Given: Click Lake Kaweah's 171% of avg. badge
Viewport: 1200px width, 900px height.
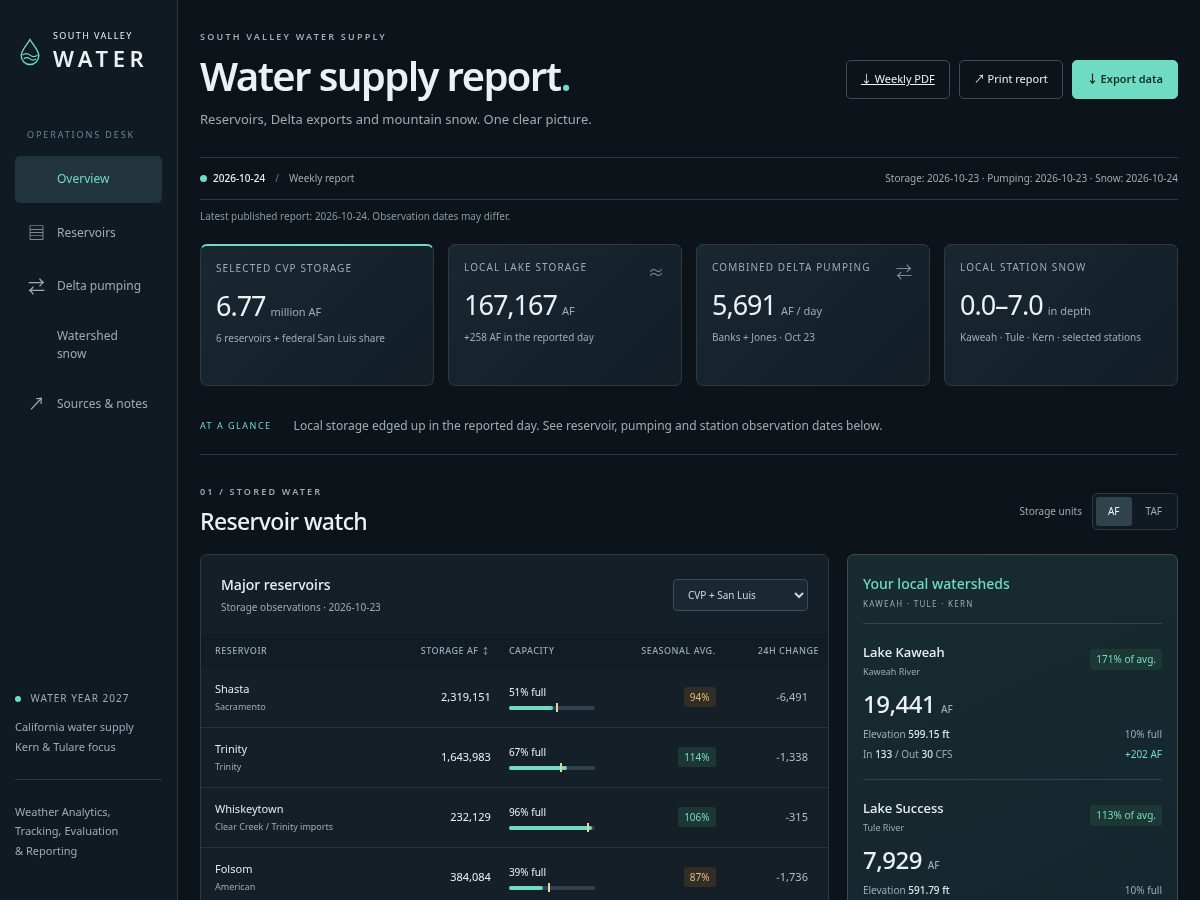Looking at the screenshot, I should pos(1126,659).
